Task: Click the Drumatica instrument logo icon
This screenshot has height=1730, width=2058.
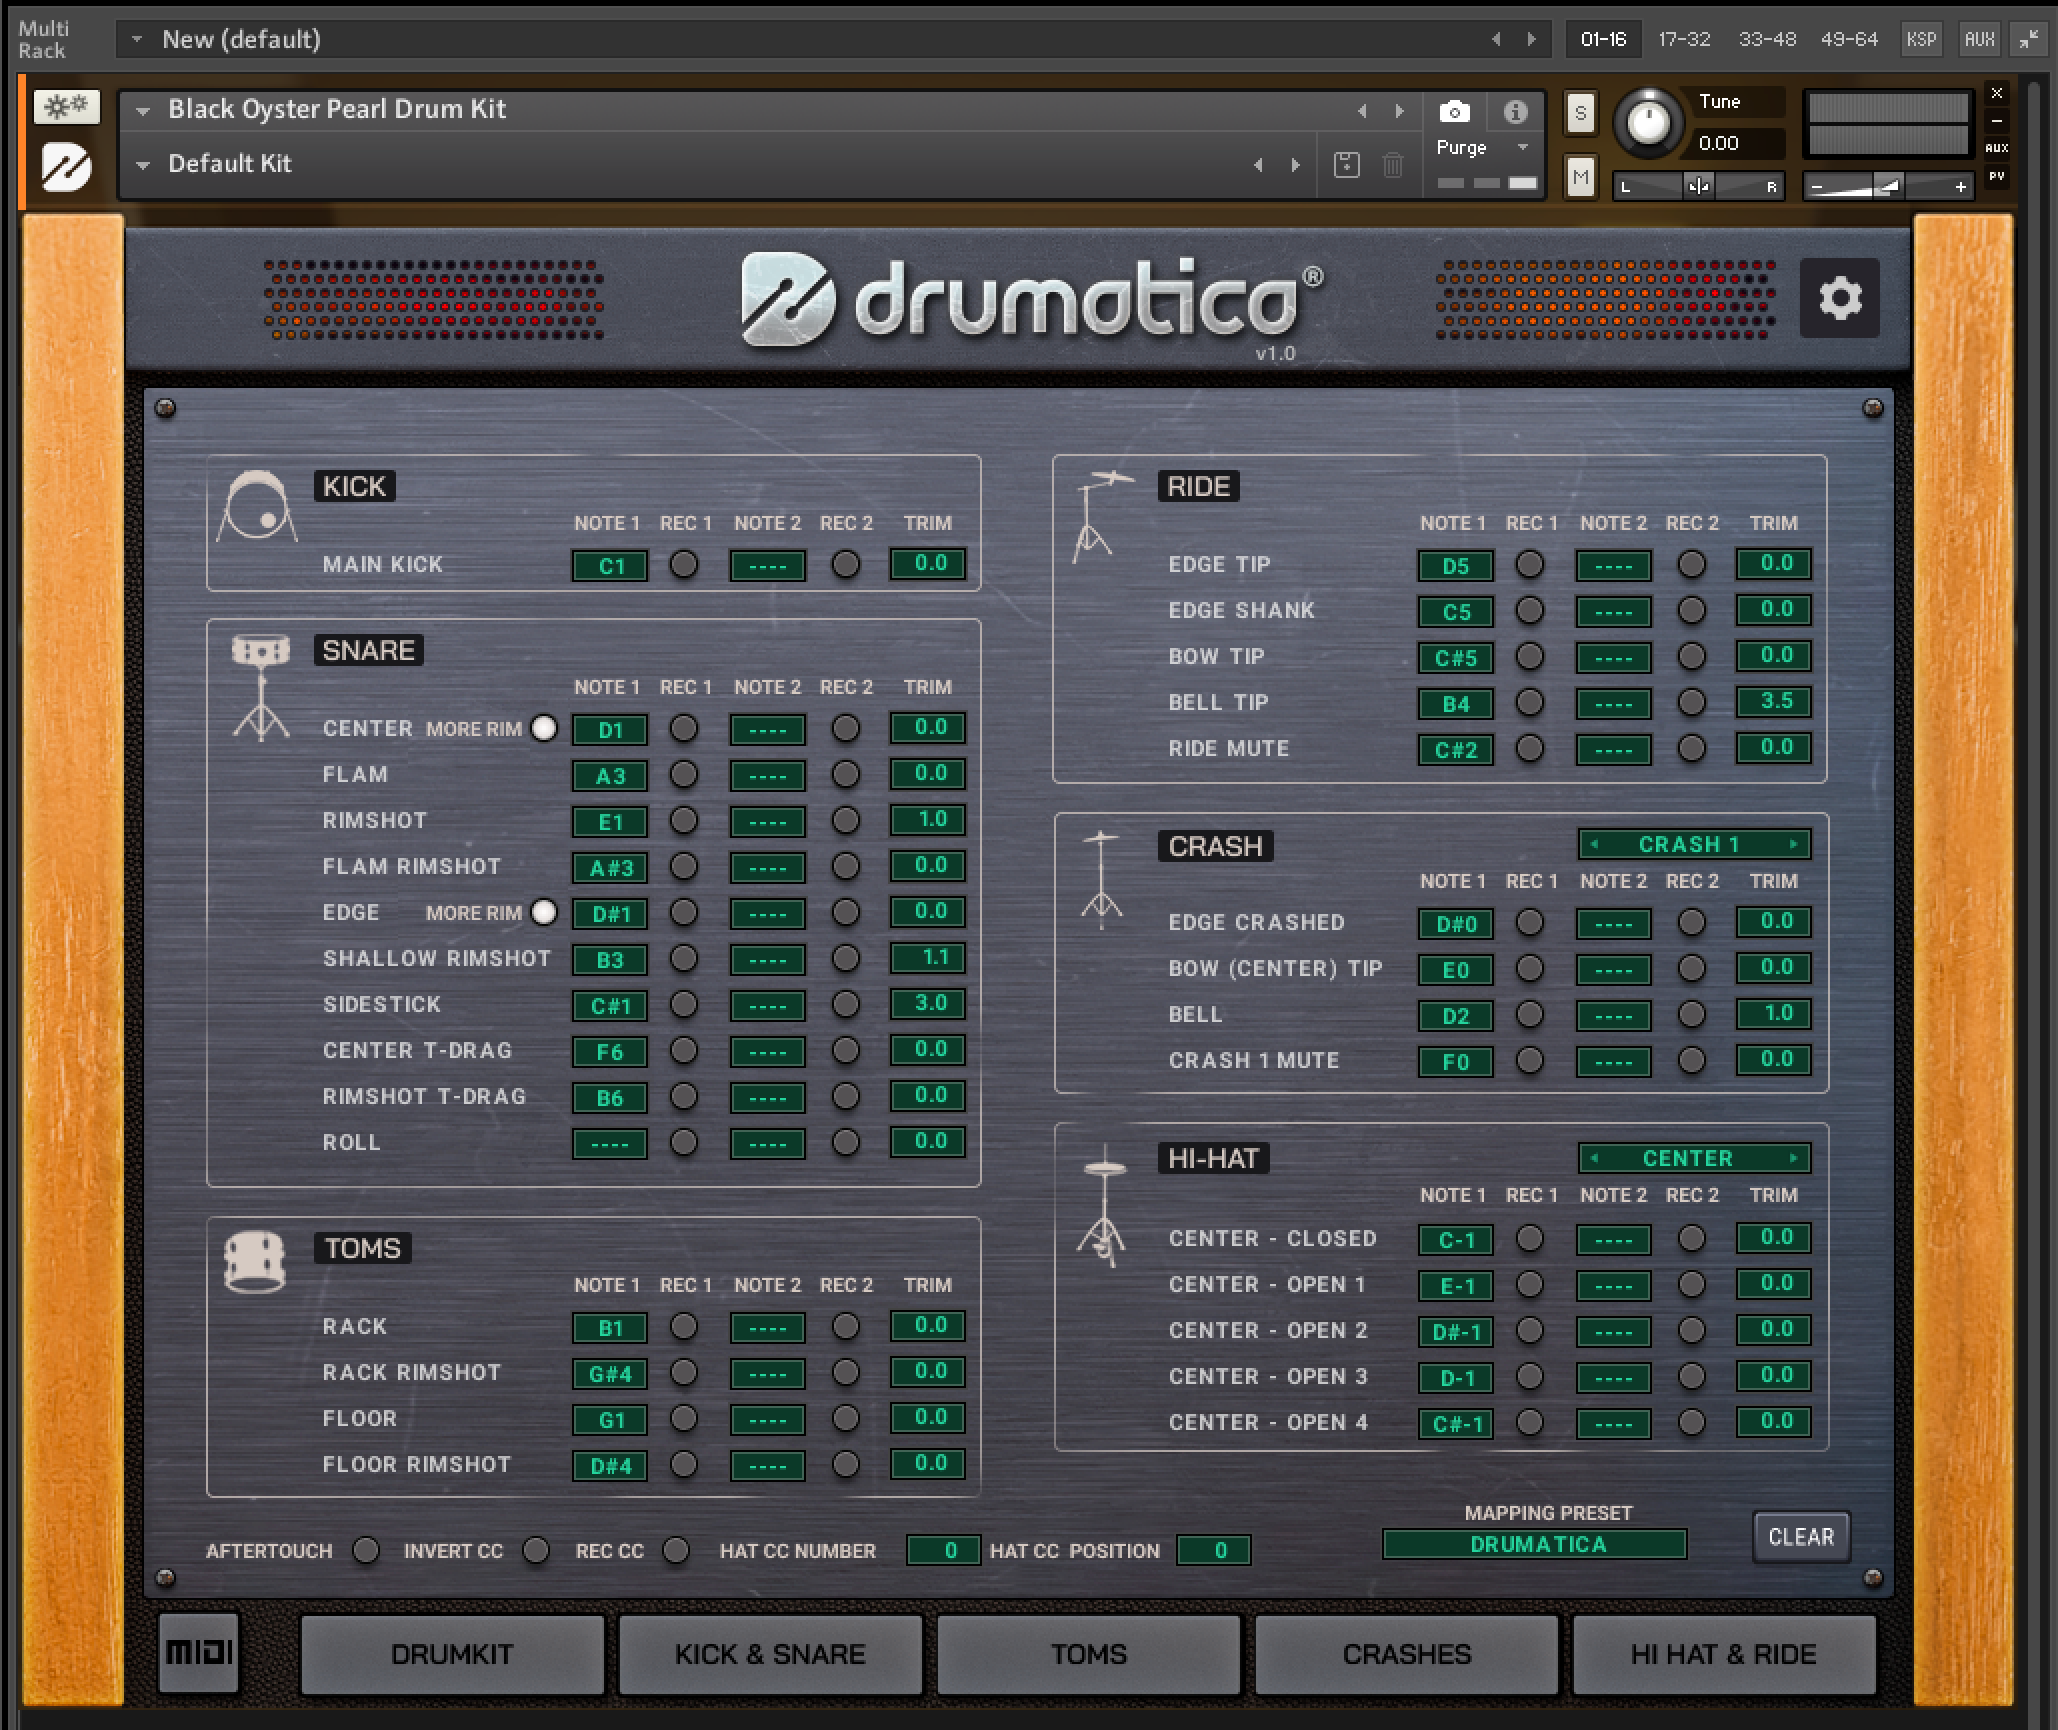Action: [67, 167]
